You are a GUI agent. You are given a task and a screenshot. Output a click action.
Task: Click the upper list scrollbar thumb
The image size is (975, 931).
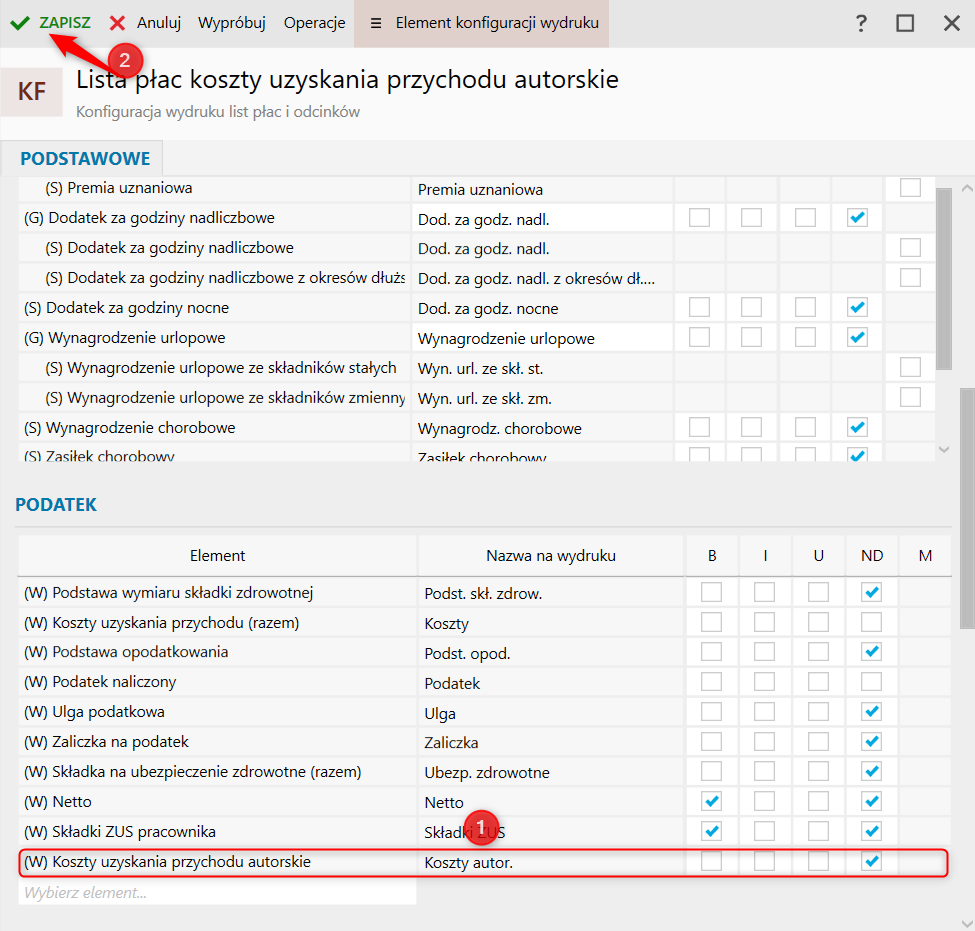coord(943,279)
